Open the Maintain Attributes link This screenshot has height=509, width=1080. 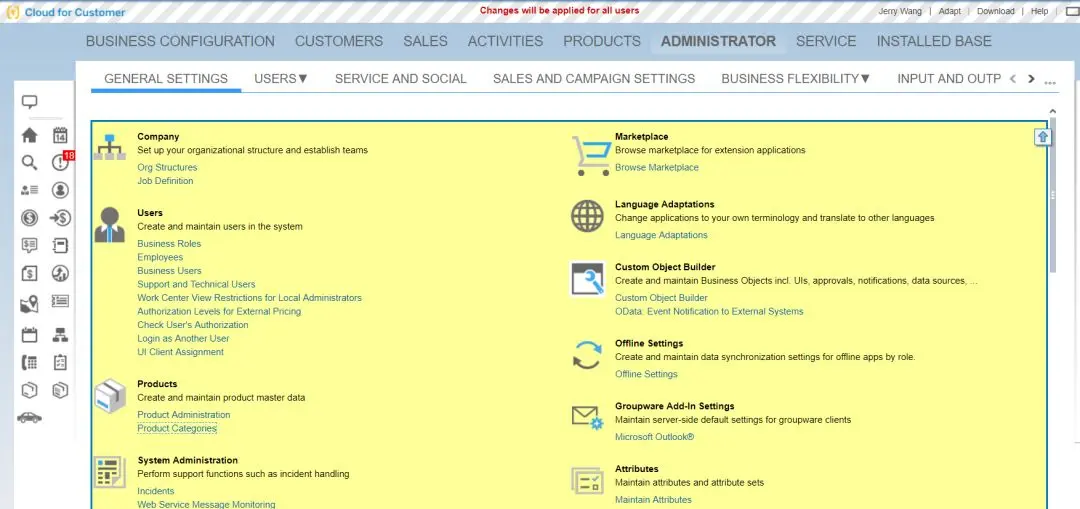pos(653,499)
